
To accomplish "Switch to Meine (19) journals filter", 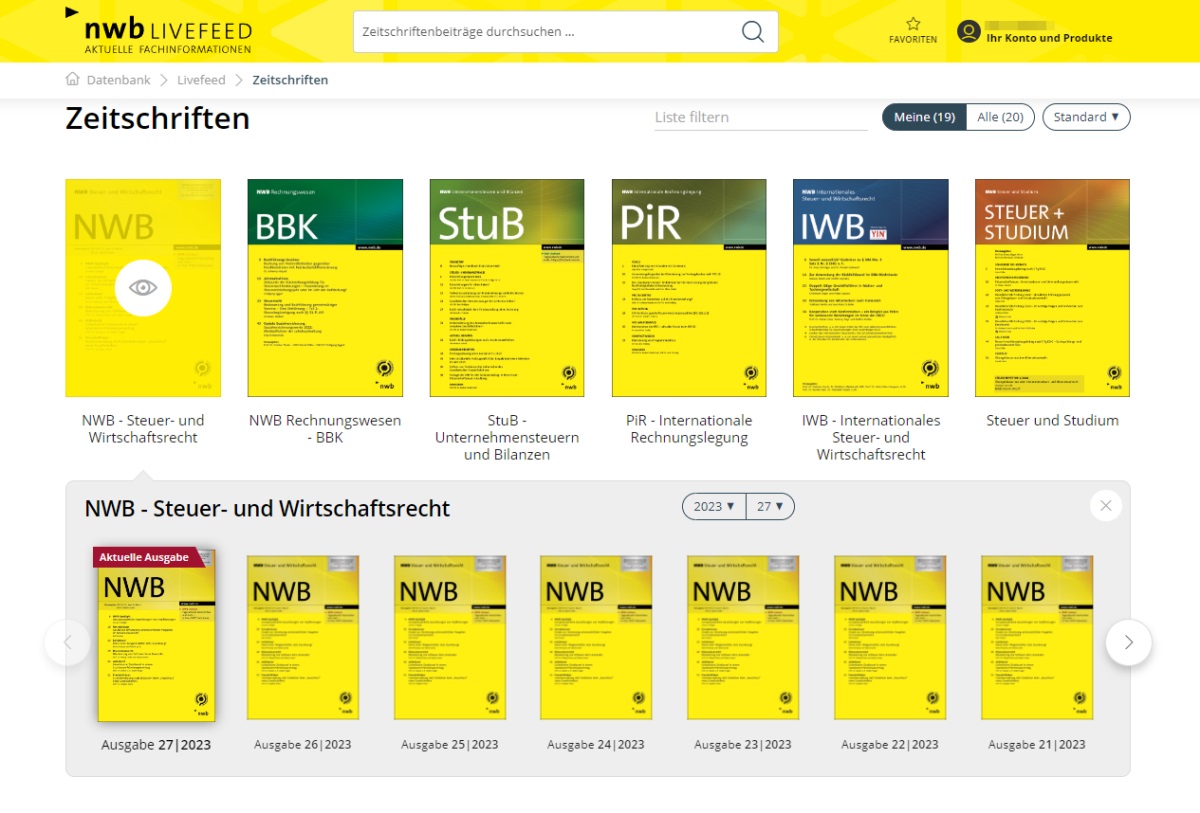I will 924,117.
